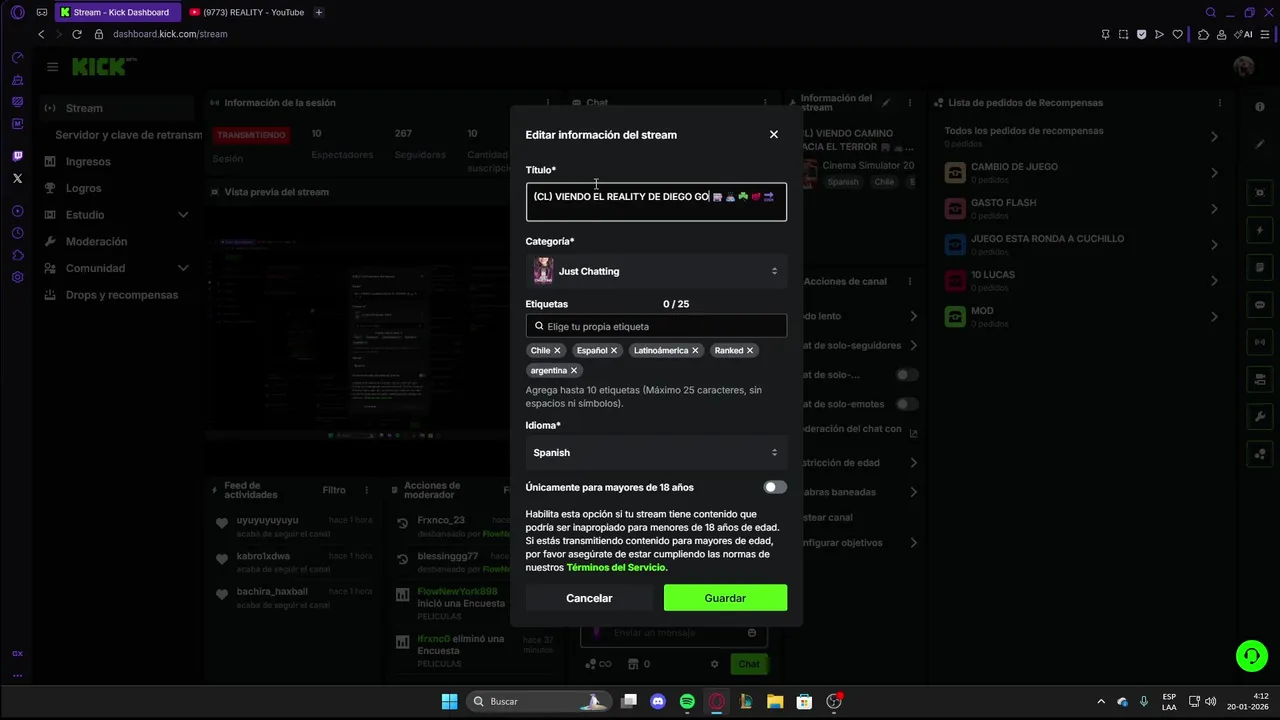Expand the 10 LUCAS reward
The width and height of the screenshot is (1280, 720).
click(1214, 281)
